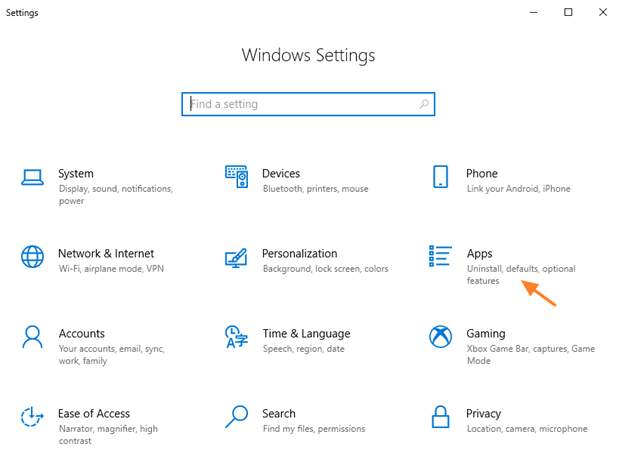Screen dimensions: 619x462
Task: Maximize the Settings window
Action: (x=568, y=12)
